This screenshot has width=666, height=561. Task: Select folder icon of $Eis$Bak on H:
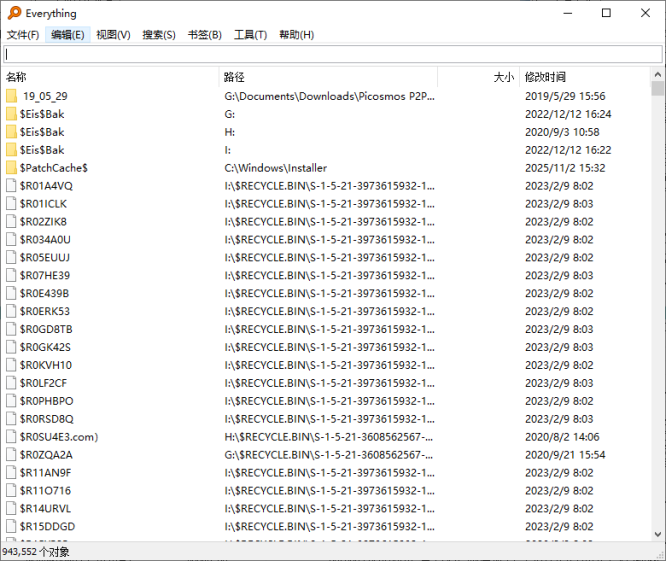11,132
